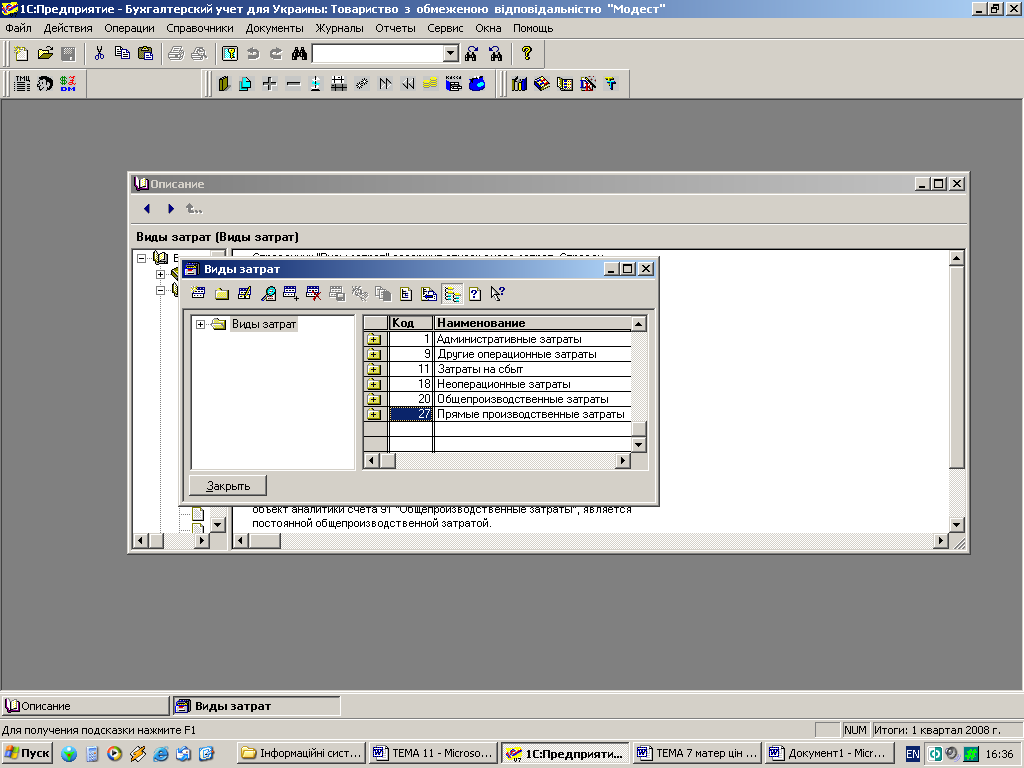This screenshot has height=768, width=1024.
Task: Open the Операции menu
Action: coord(129,28)
